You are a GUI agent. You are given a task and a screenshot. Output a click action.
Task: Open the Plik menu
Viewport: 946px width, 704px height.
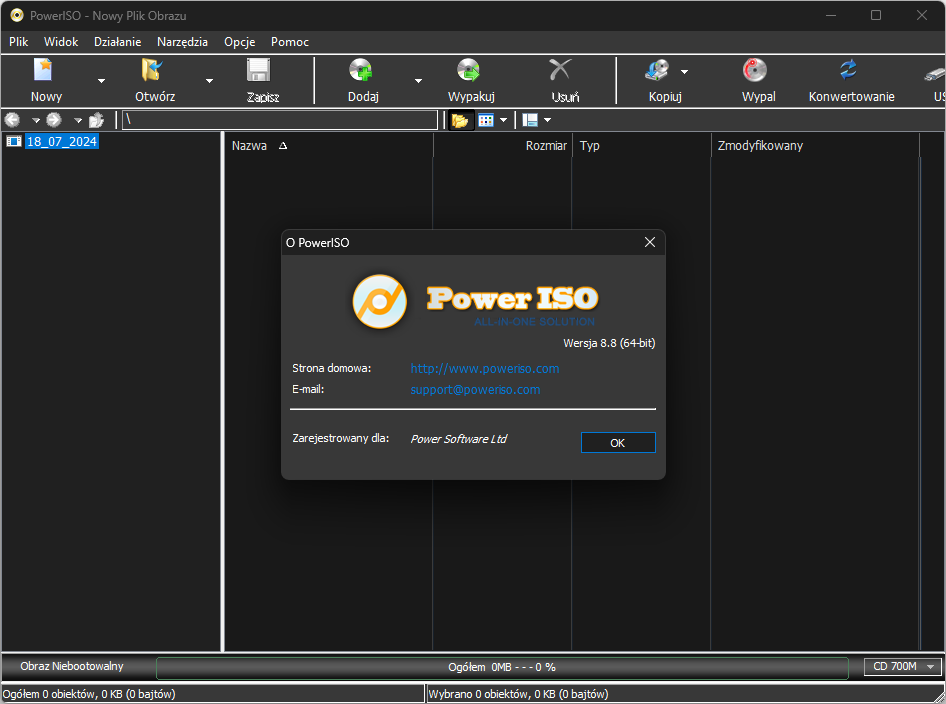[x=19, y=42]
